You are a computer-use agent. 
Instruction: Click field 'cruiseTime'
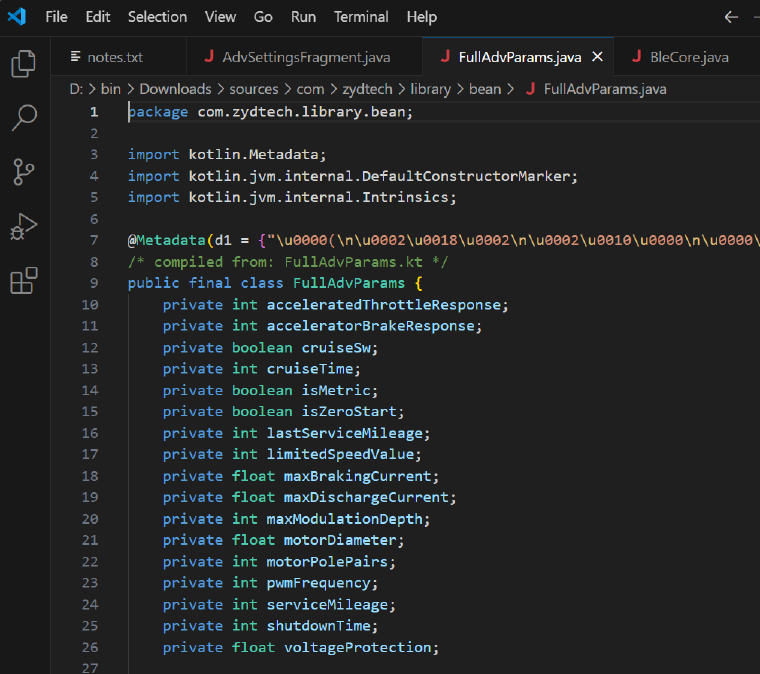click(310, 369)
